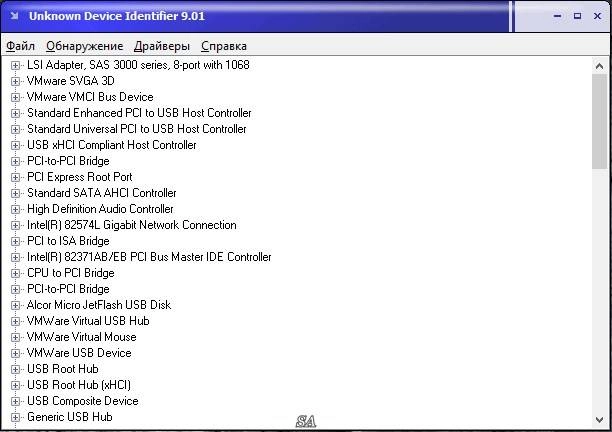Select Intel(R) 82574L Gigabit Network Connection
The image size is (612, 432).
click(x=132, y=225)
